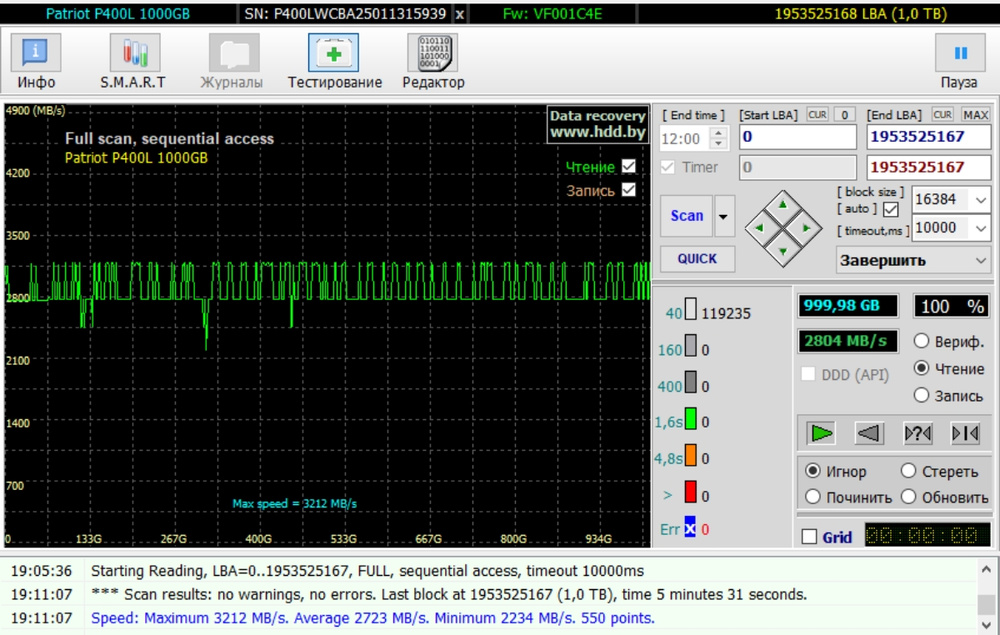Start a QUICK scan

pyautogui.click(x=697, y=258)
